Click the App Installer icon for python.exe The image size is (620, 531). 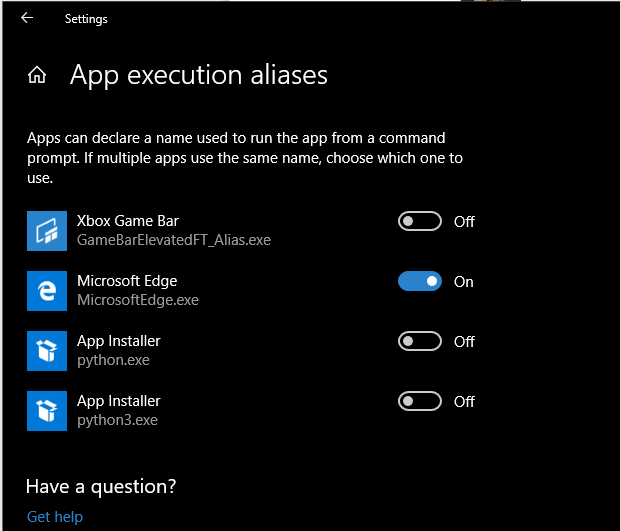pyautogui.click(x=47, y=351)
